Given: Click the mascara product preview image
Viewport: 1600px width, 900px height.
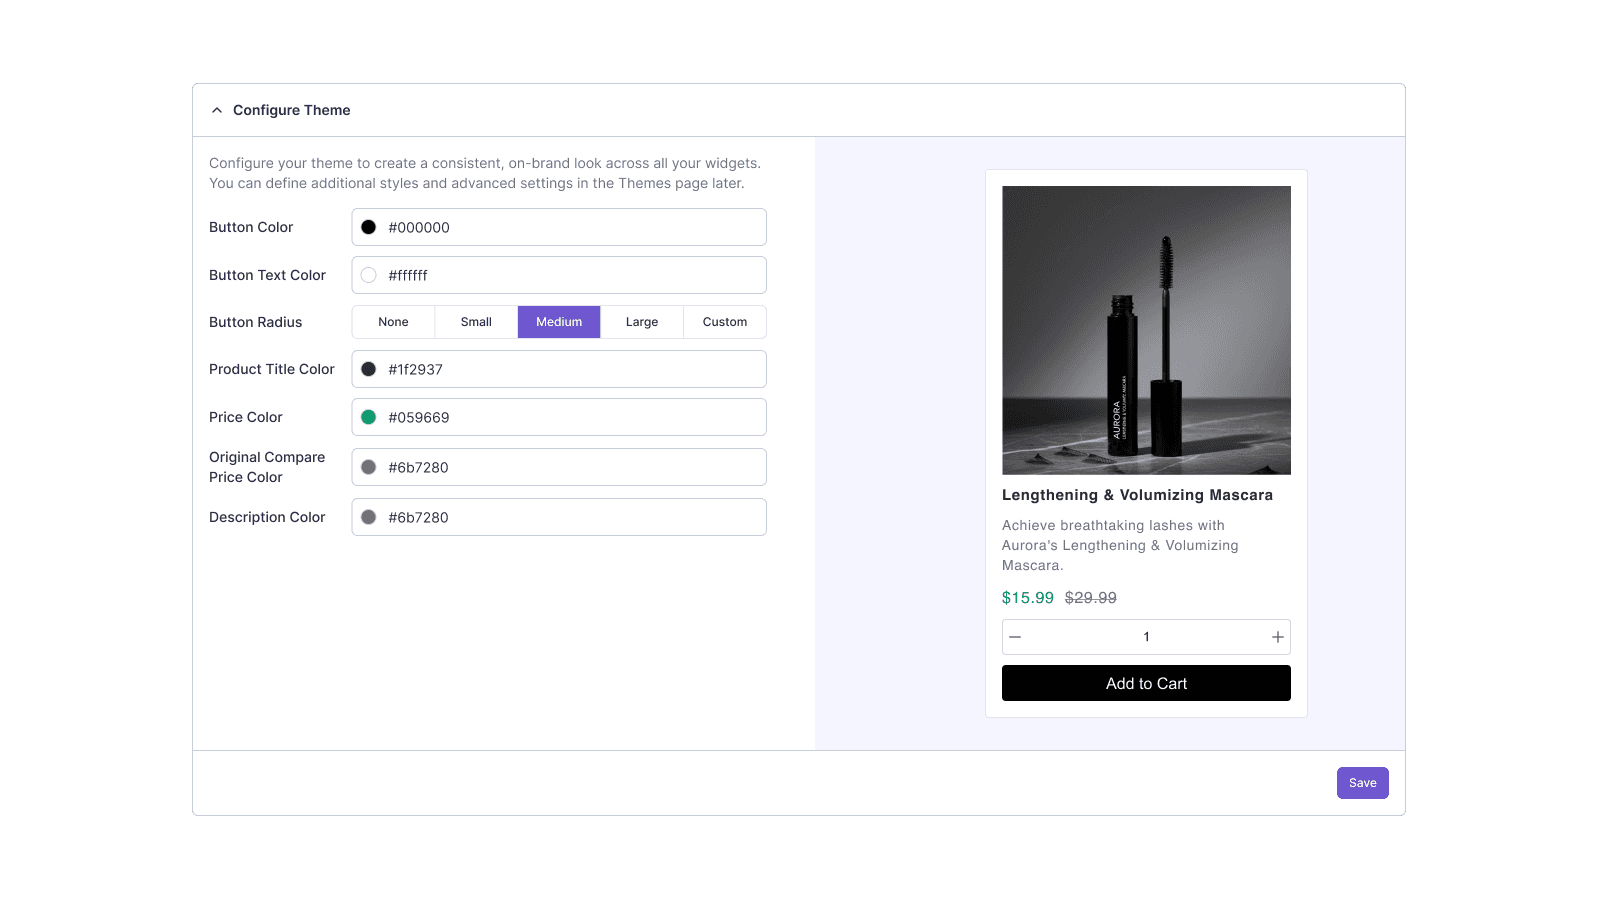Looking at the screenshot, I should [x=1146, y=330].
